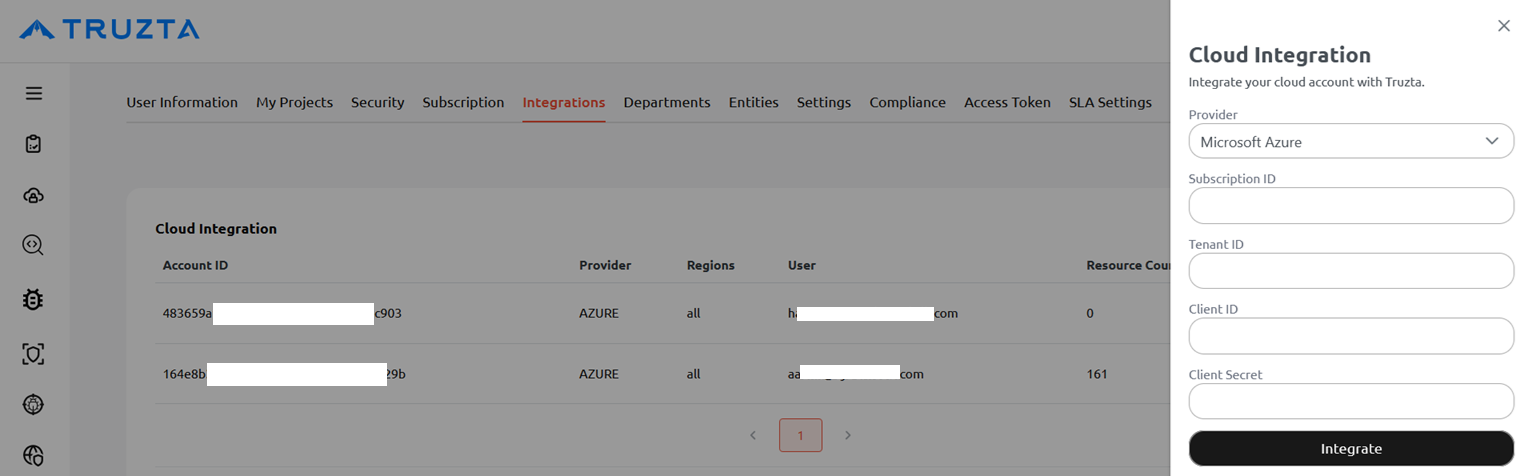
Task: Go to the Settings tab
Action: click(824, 102)
